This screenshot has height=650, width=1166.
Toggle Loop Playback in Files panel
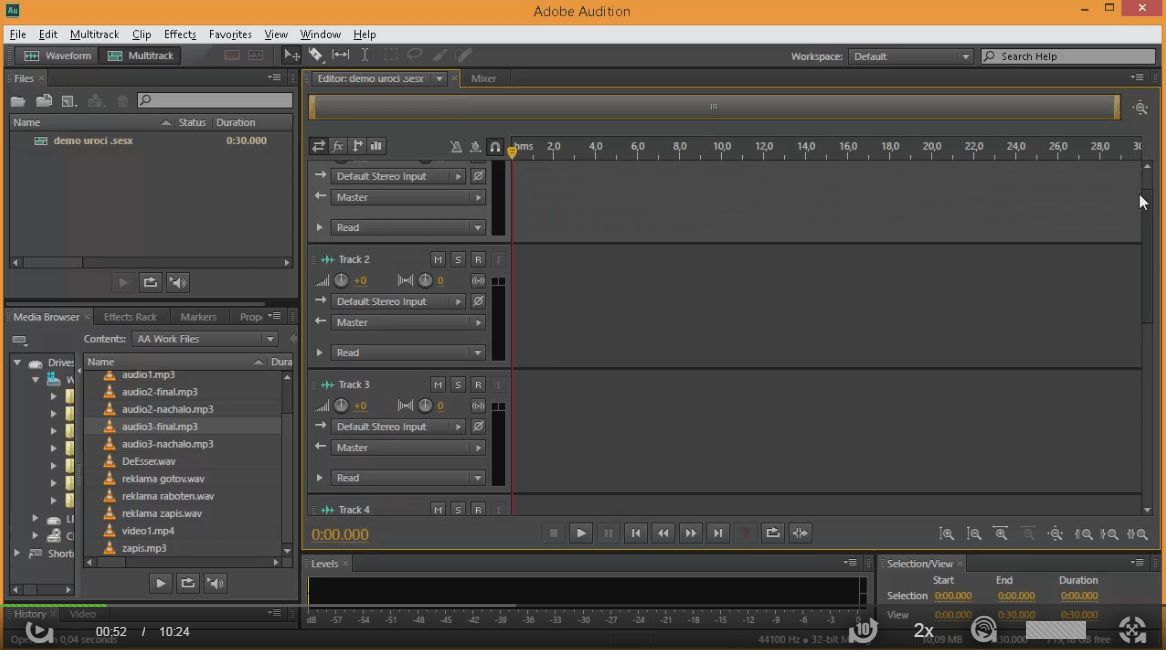click(150, 283)
